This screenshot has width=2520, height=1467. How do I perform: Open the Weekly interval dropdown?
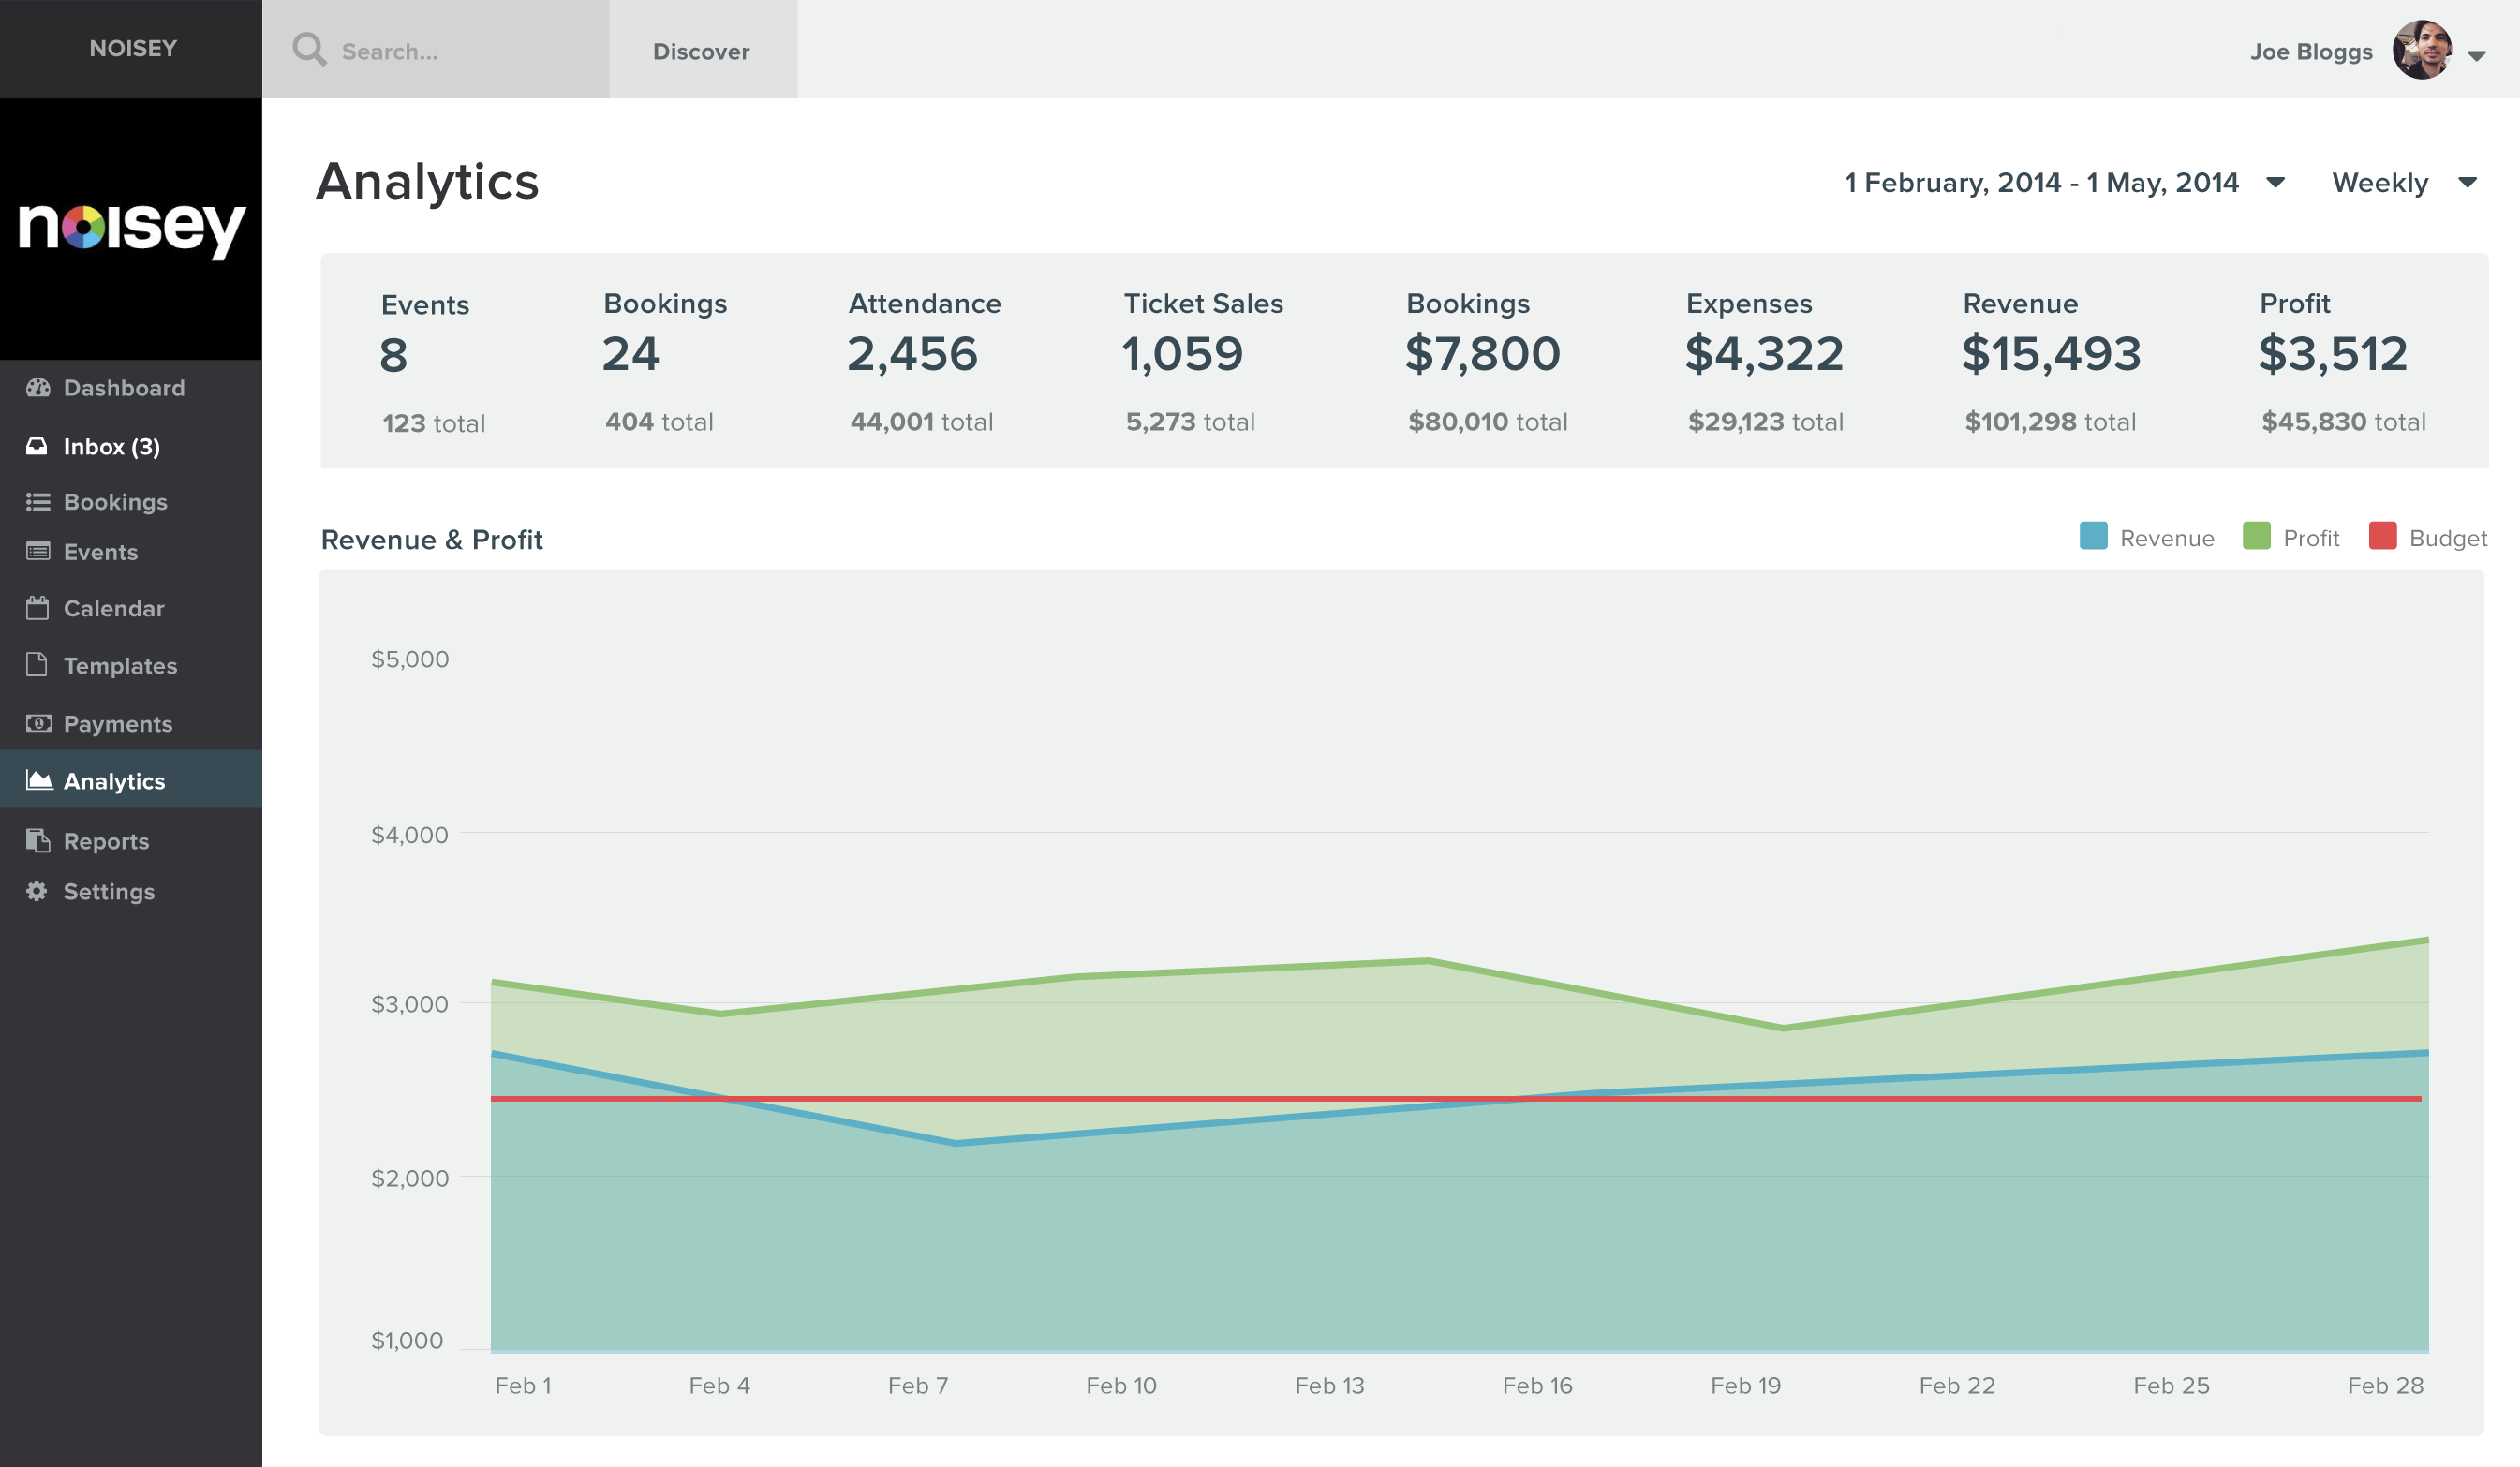[2403, 183]
